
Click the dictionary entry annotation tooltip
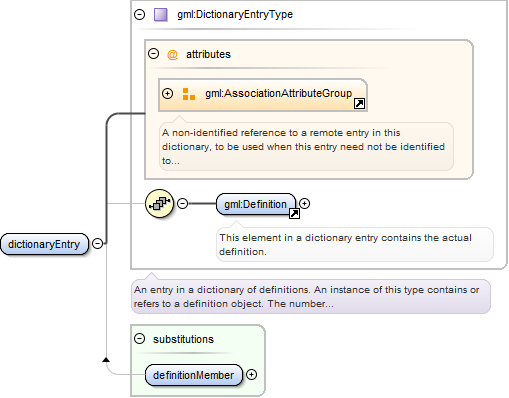311,297
